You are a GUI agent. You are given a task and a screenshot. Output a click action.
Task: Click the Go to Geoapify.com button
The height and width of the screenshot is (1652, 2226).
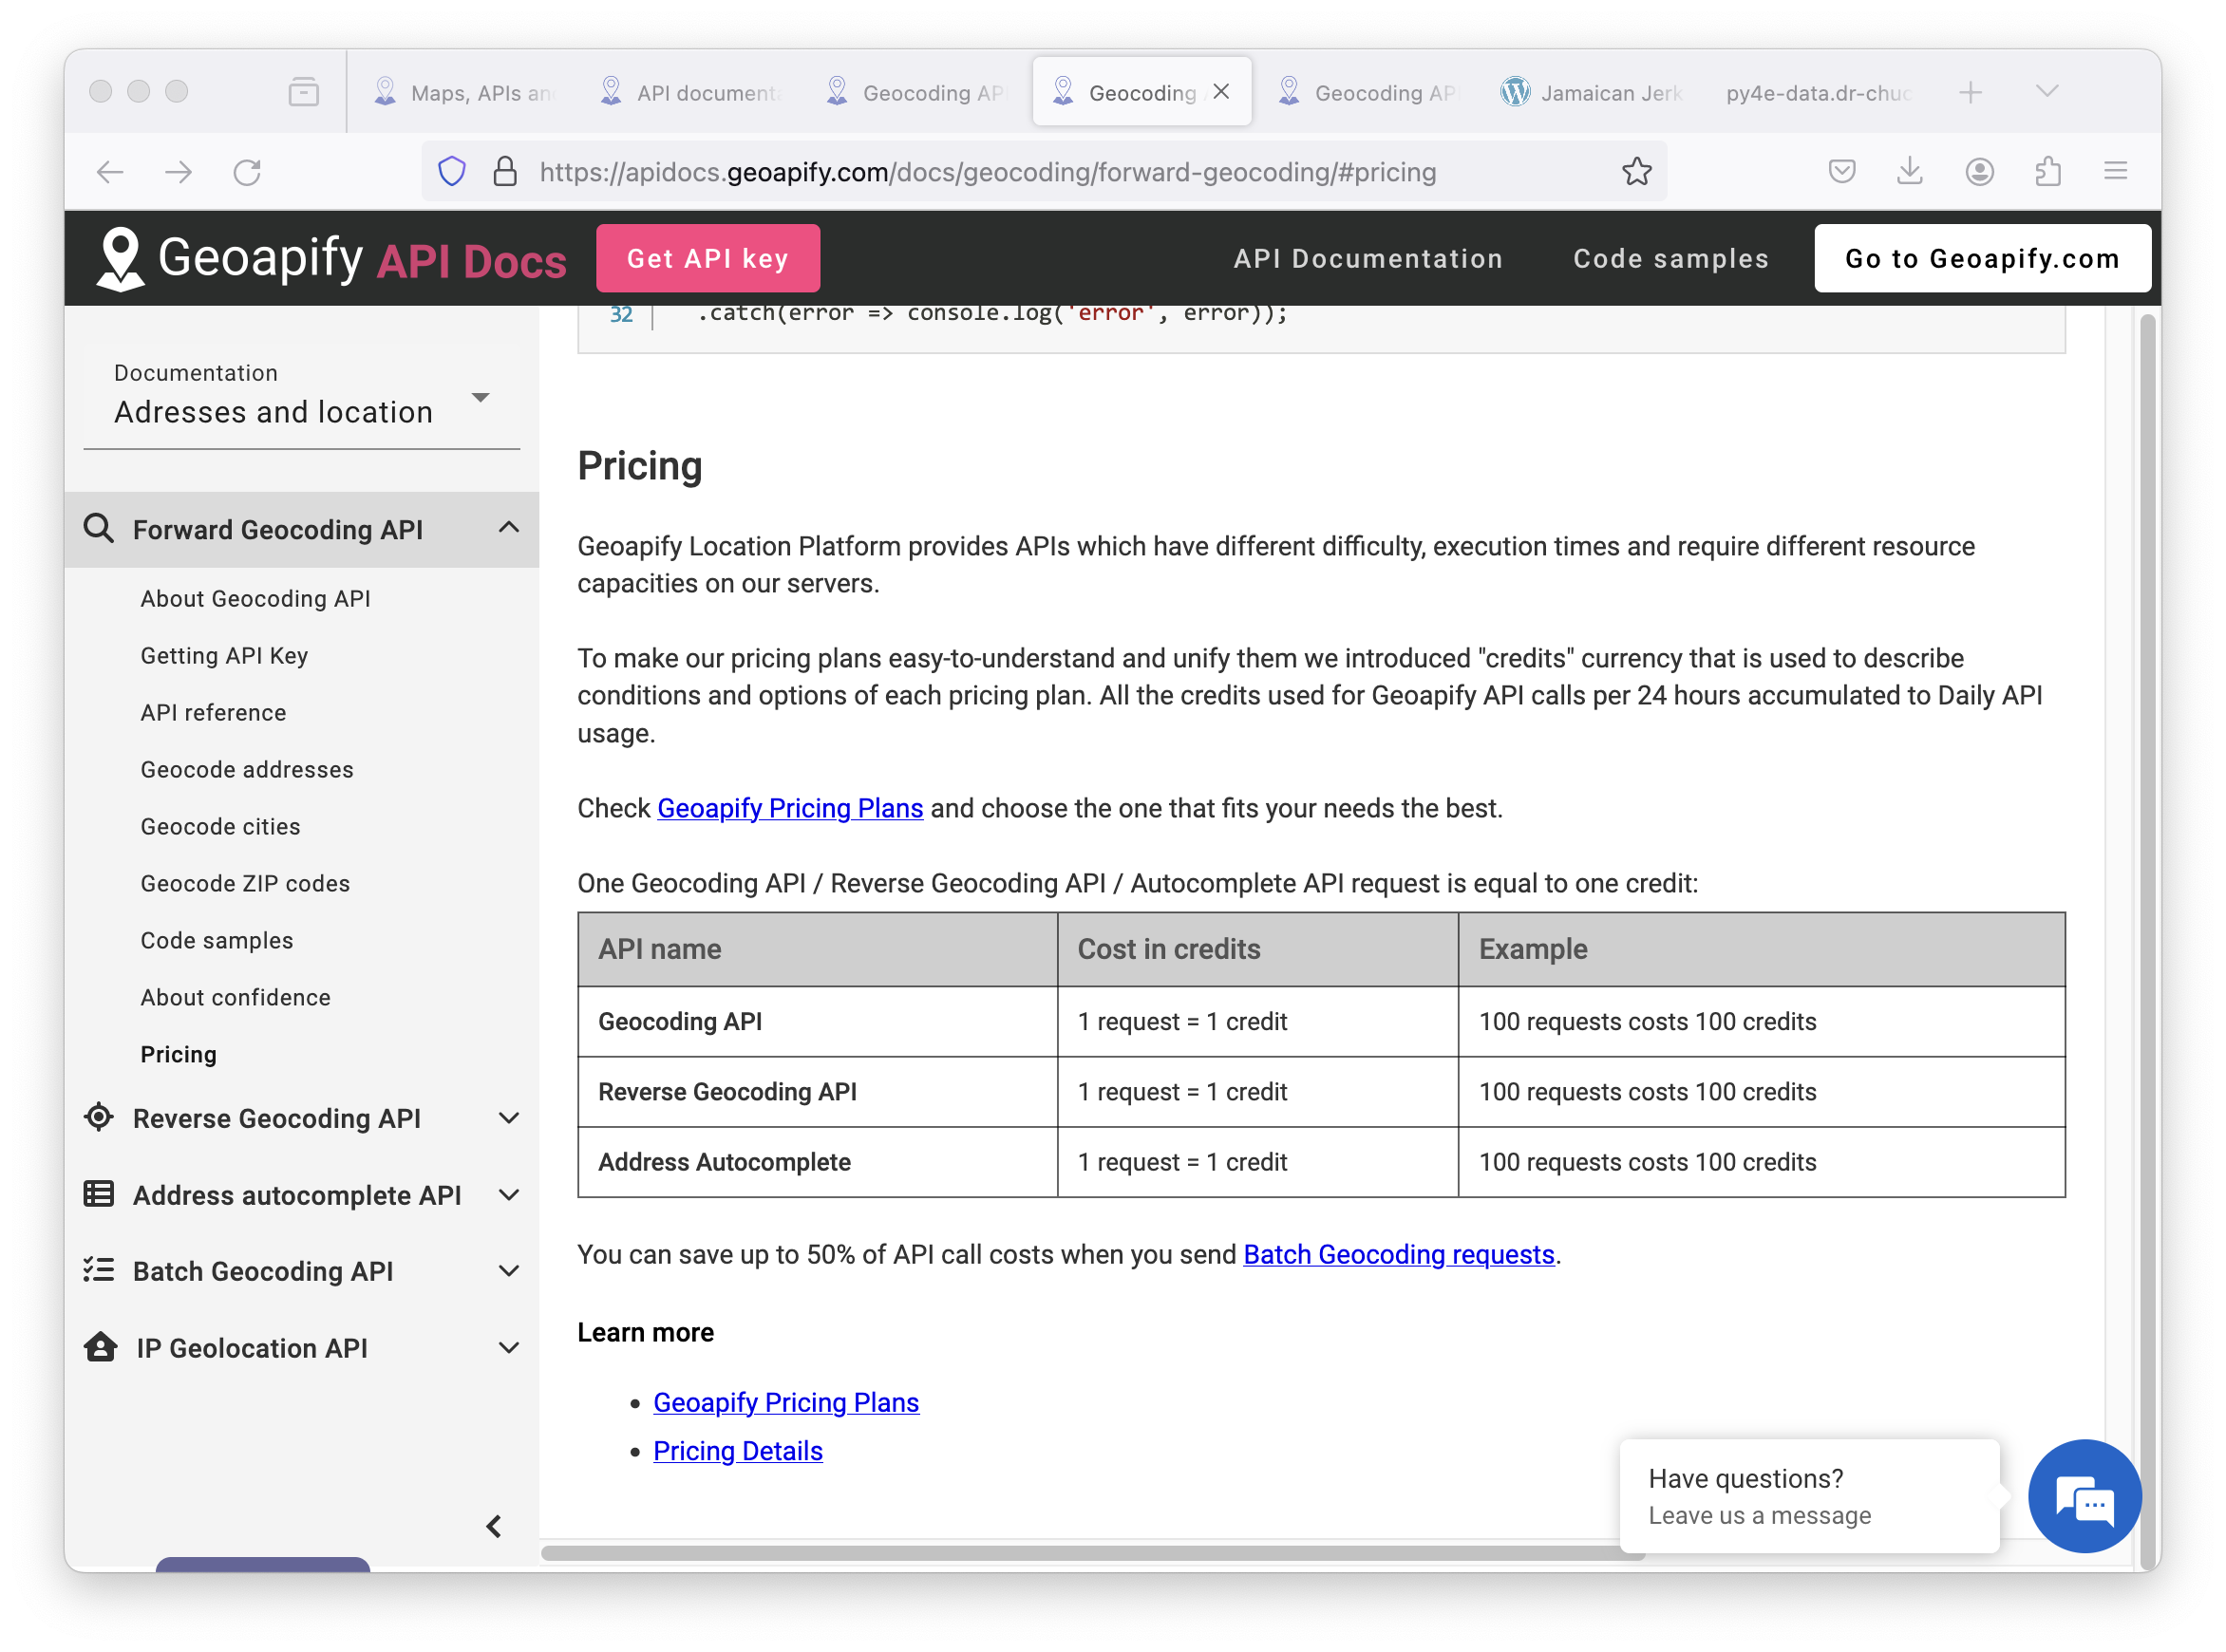click(x=1982, y=259)
